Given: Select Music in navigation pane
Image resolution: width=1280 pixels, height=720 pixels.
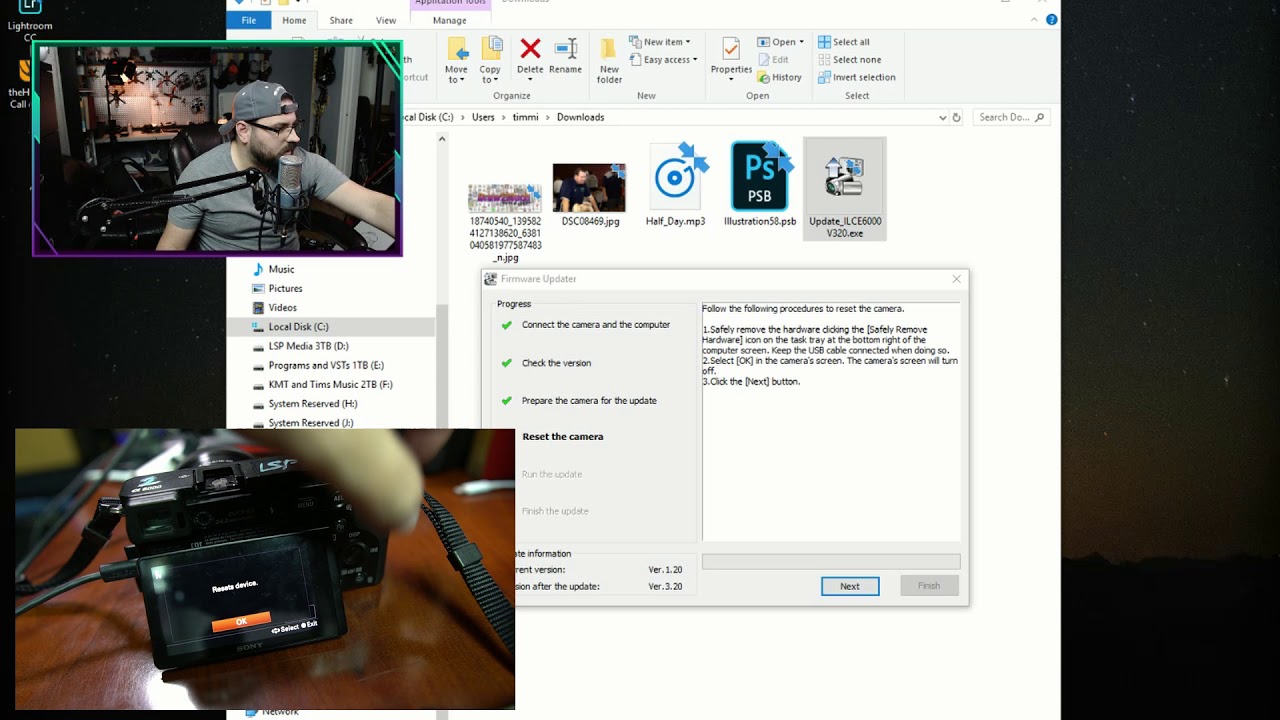Looking at the screenshot, I should (x=282, y=269).
